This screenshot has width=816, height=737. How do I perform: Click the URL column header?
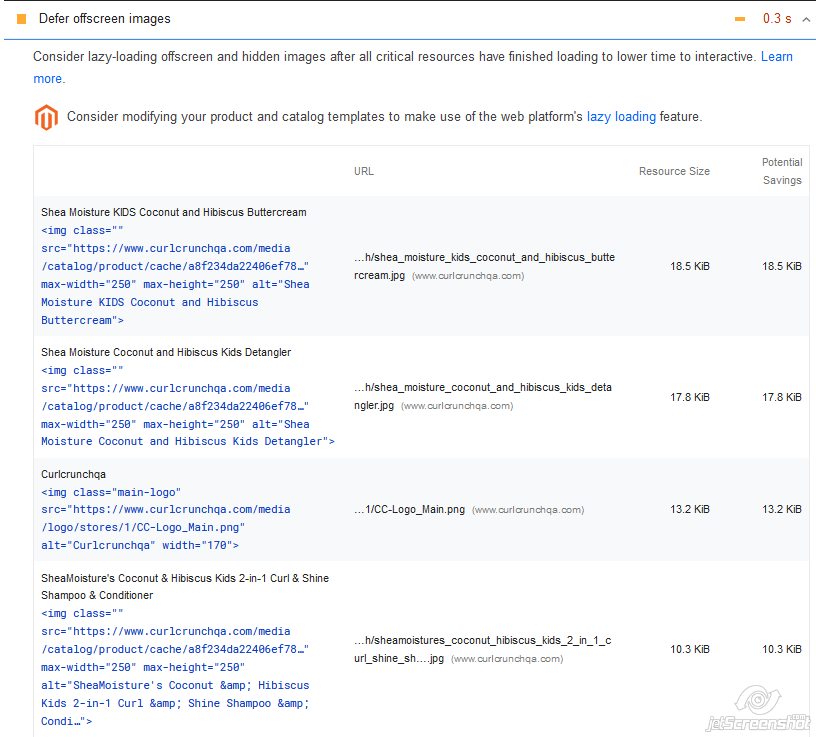point(364,171)
